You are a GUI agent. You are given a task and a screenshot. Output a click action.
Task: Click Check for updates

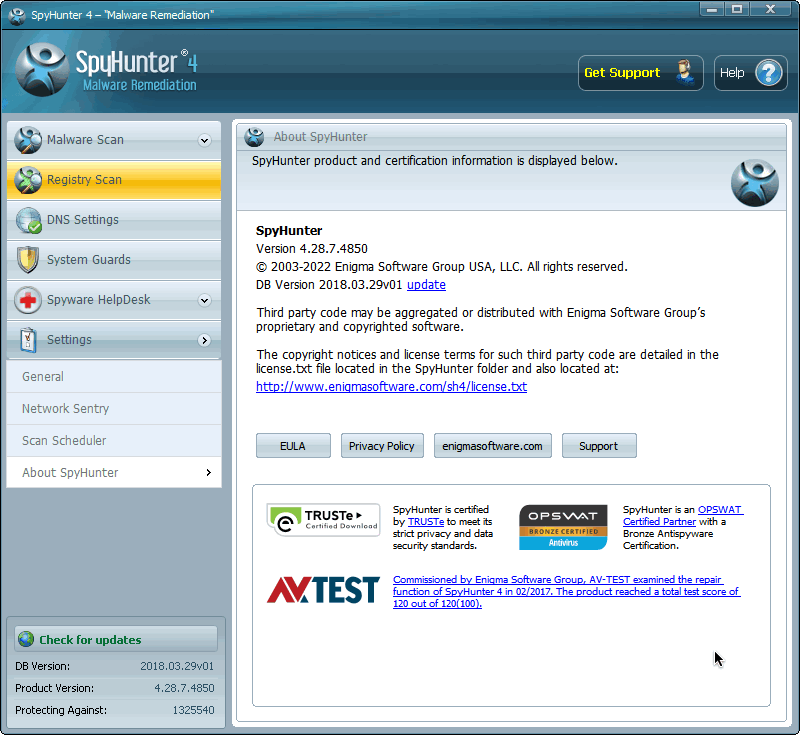point(116,639)
